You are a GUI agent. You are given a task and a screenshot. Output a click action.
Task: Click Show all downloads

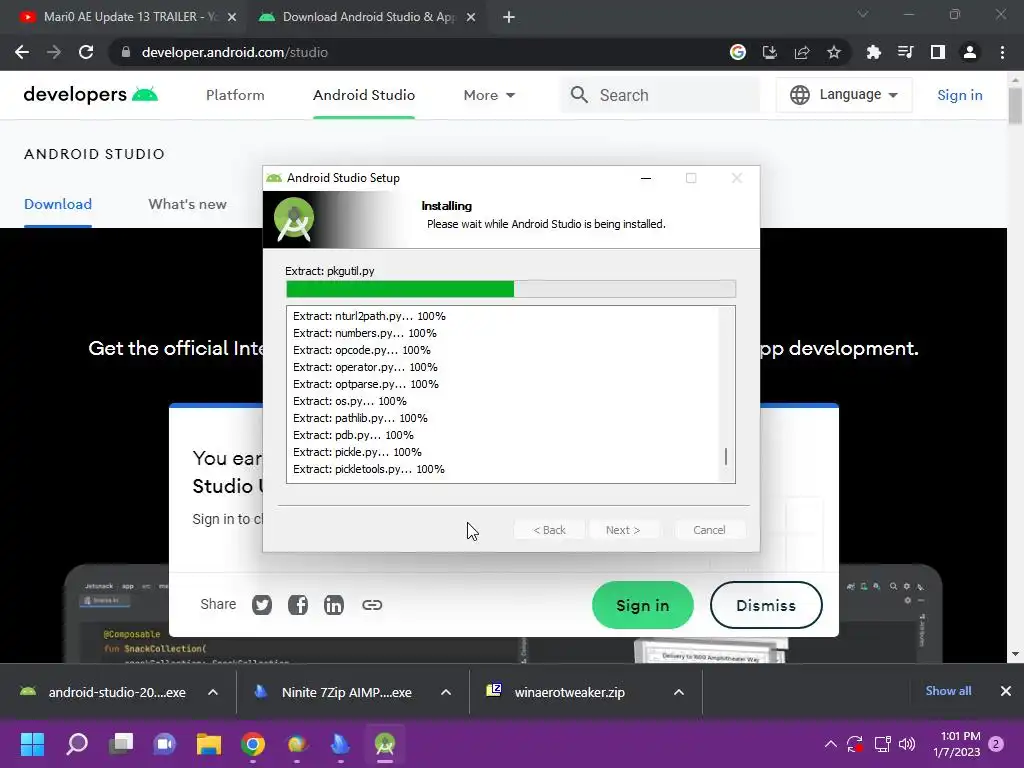pyautogui.click(x=948, y=691)
